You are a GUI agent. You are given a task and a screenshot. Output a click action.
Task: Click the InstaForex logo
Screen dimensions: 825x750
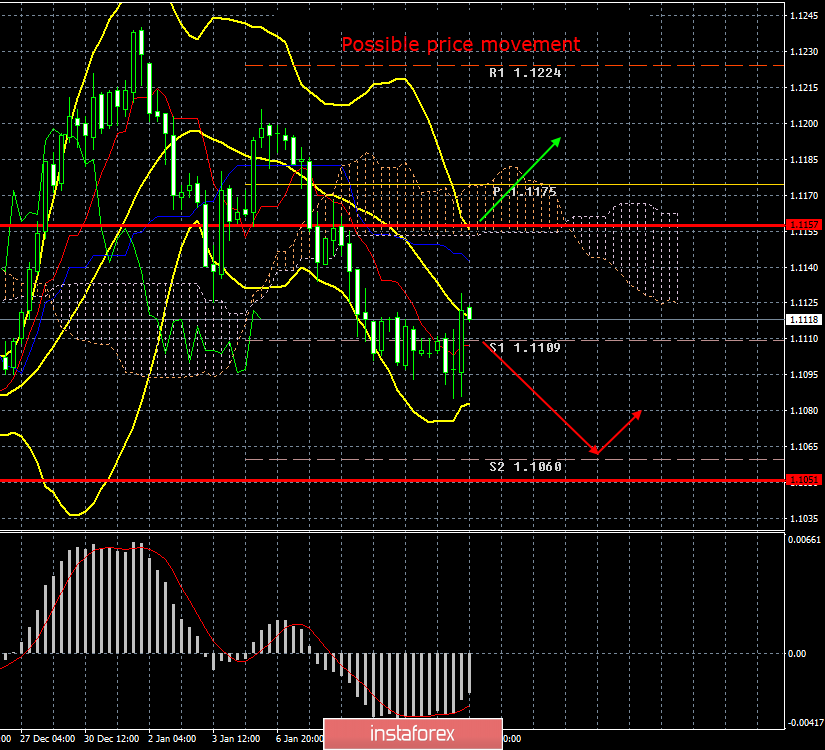pyautogui.click(x=412, y=733)
